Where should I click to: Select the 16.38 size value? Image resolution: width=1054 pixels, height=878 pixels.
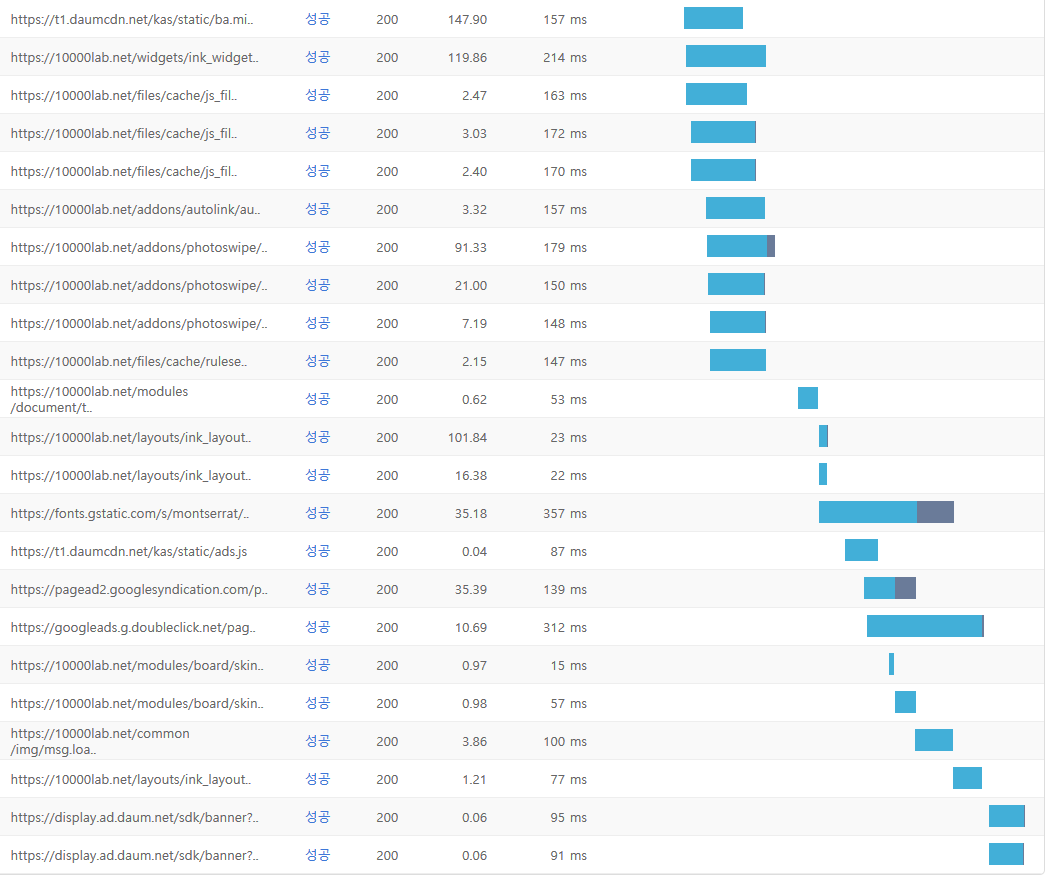[471, 475]
